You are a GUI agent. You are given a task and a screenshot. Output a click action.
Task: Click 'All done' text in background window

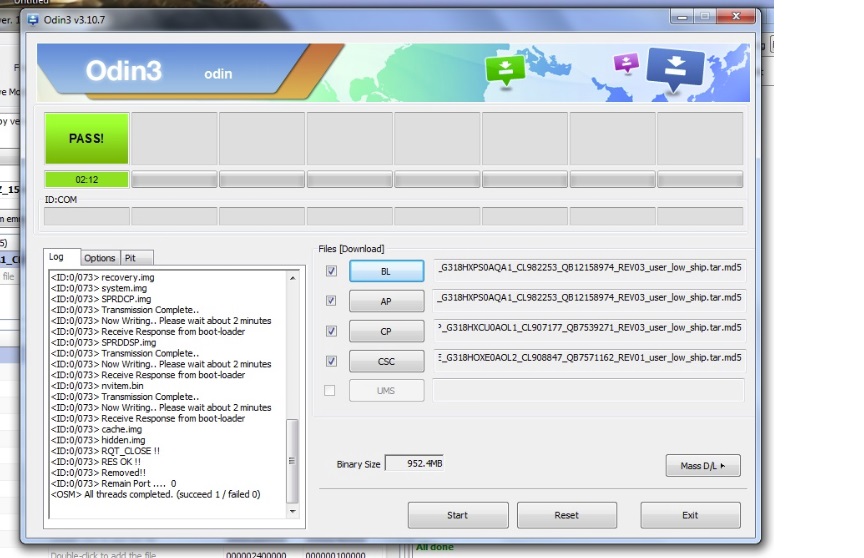435,547
